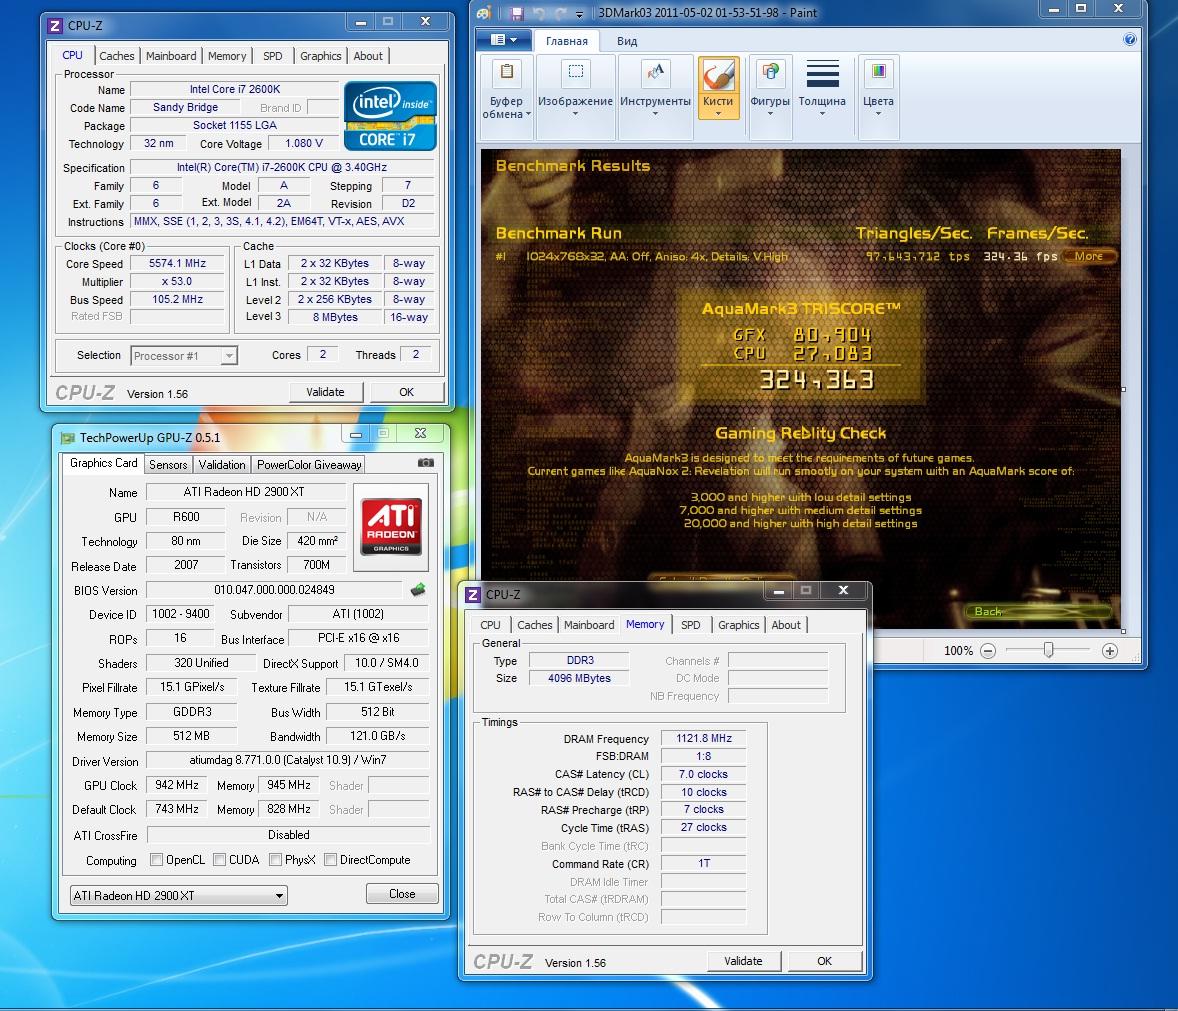Click the BIOS save chip icon in GPU-Z
This screenshot has height=1011, width=1178.
pyautogui.click(x=418, y=590)
